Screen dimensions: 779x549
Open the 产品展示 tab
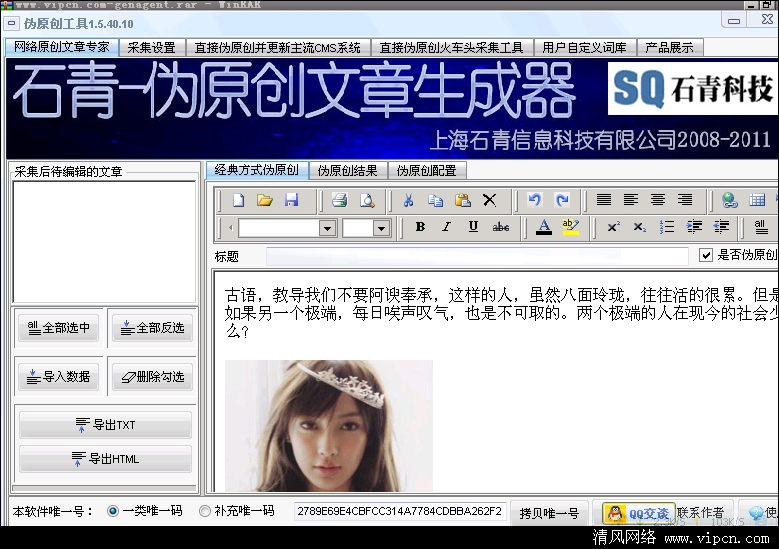(669, 48)
